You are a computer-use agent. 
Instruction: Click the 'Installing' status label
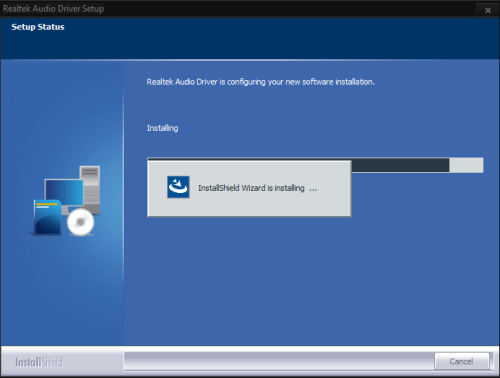[162, 128]
